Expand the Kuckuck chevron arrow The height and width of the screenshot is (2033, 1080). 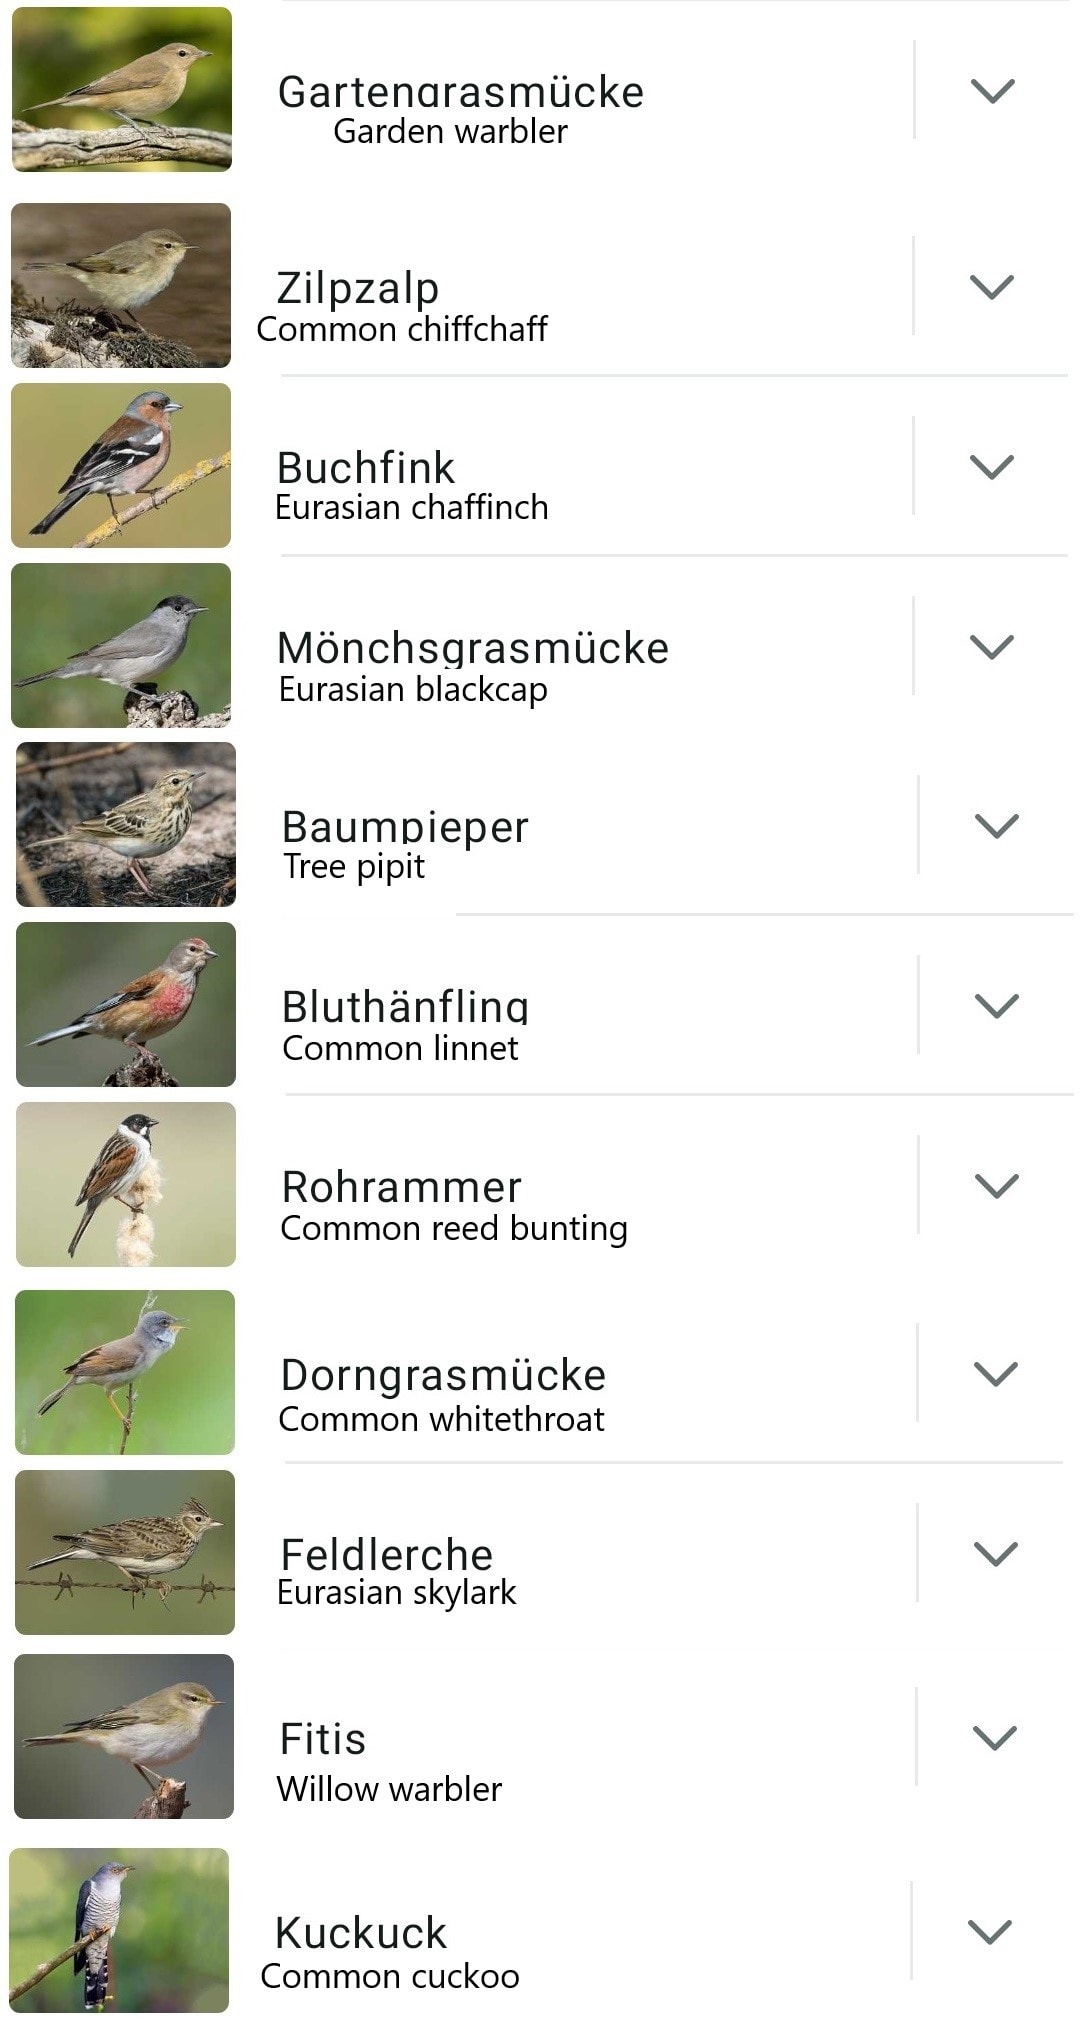990,1932
